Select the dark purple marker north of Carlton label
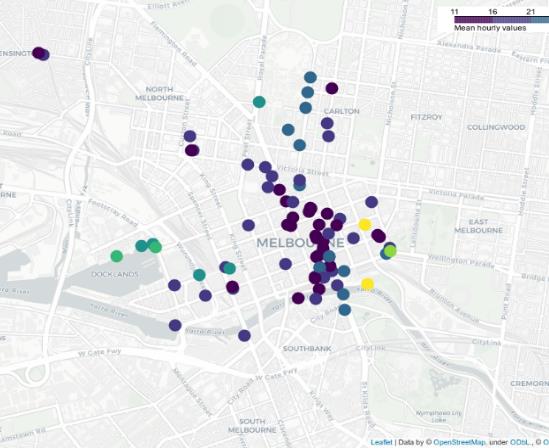Viewport: 549px width, 448px height. coord(332,88)
